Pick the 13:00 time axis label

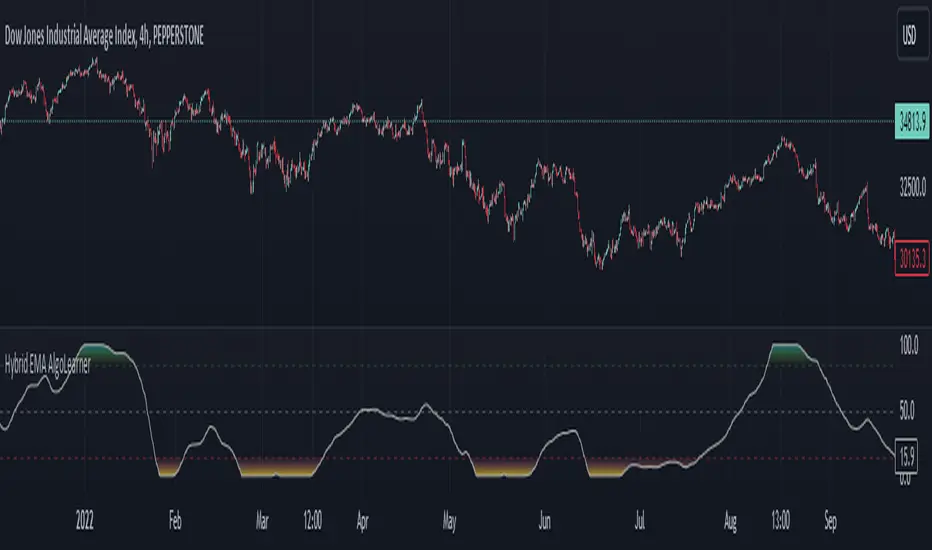pos(780,521)
